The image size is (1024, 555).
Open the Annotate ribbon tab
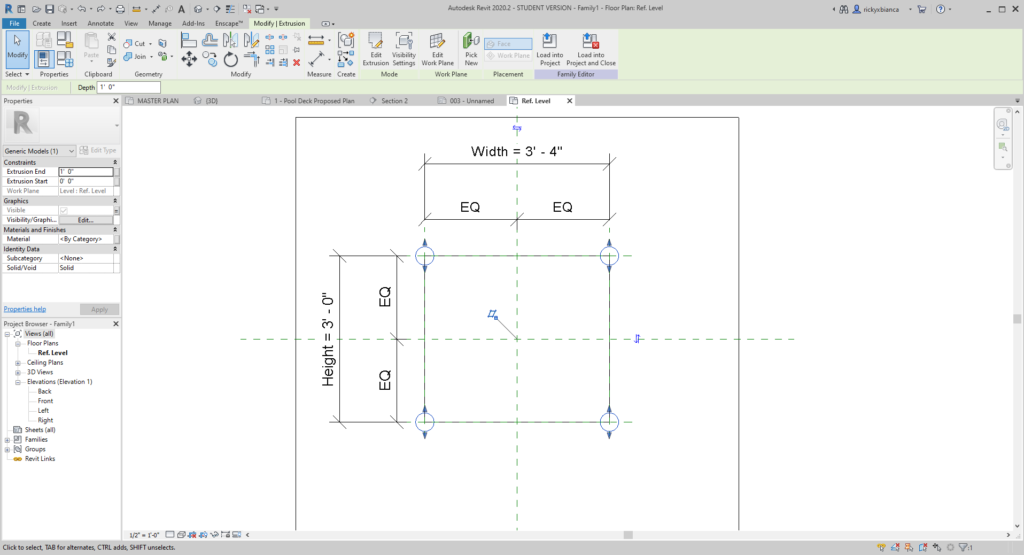(x=101, y=24)
